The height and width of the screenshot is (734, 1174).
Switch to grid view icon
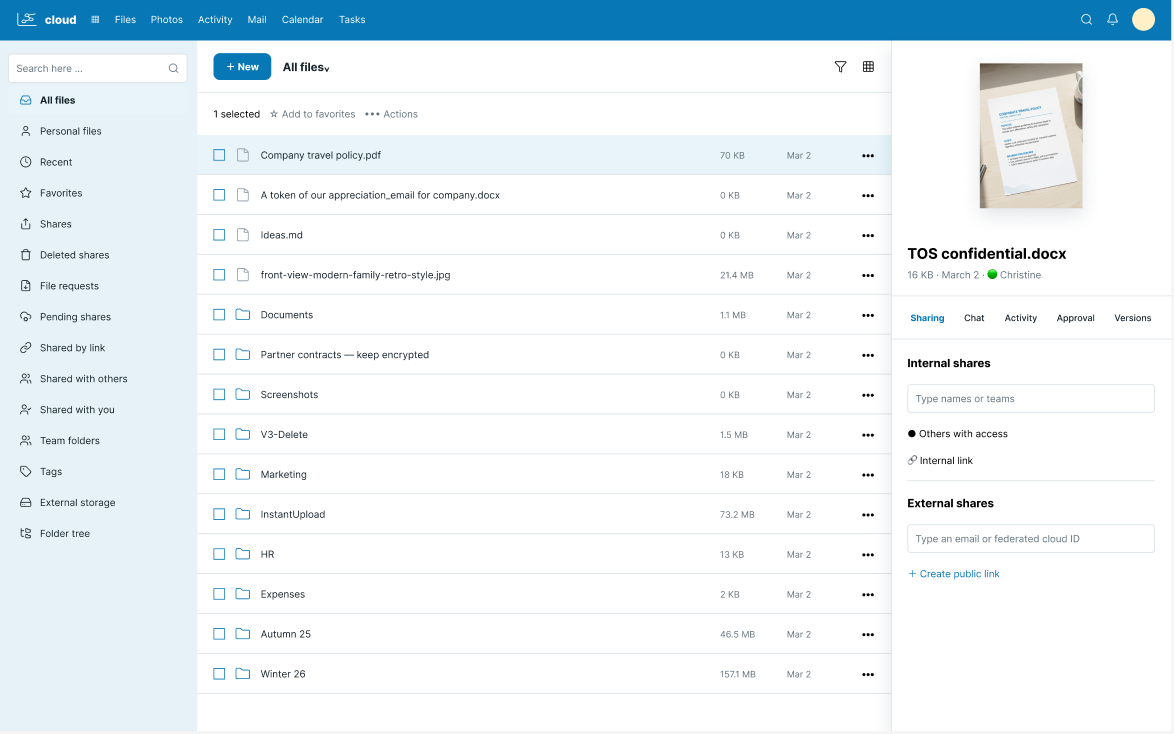pos(869,67)
